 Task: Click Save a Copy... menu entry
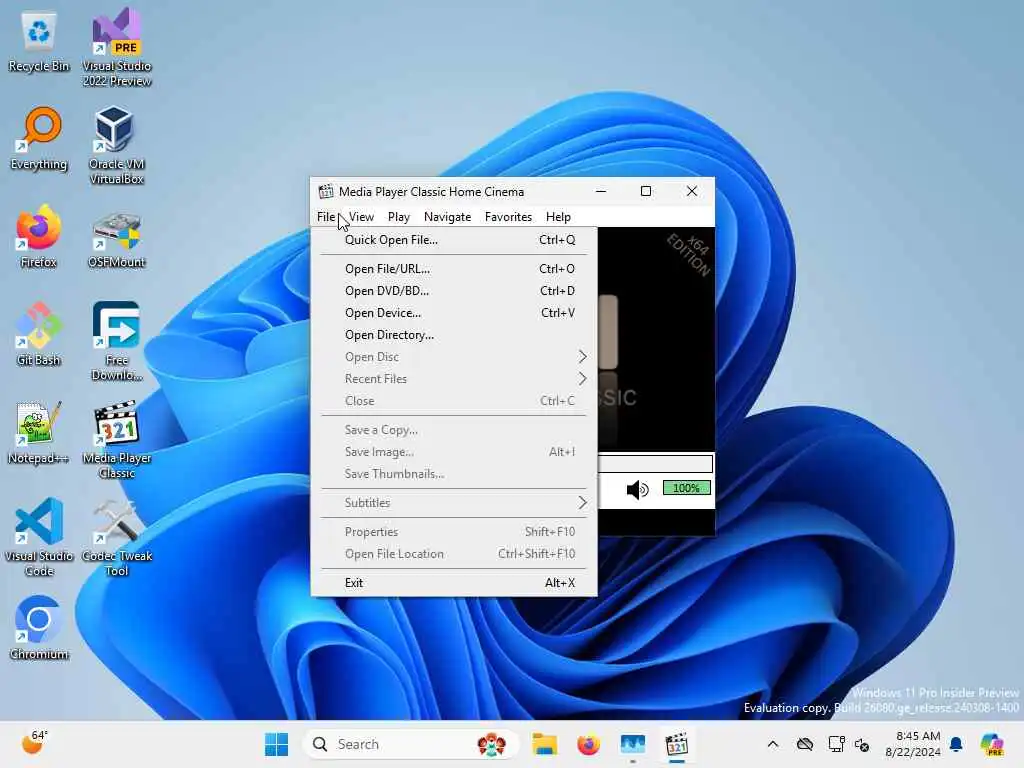tap(454, 430)
